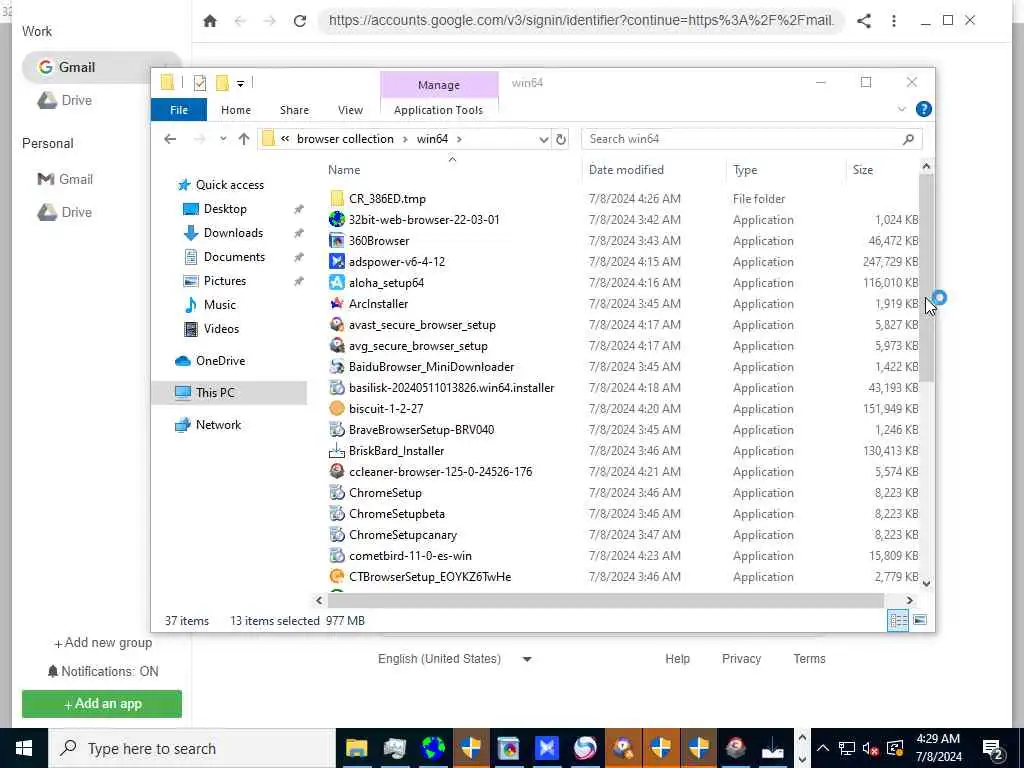Expand the win64 breadcrumb chevron

point(460,139)
